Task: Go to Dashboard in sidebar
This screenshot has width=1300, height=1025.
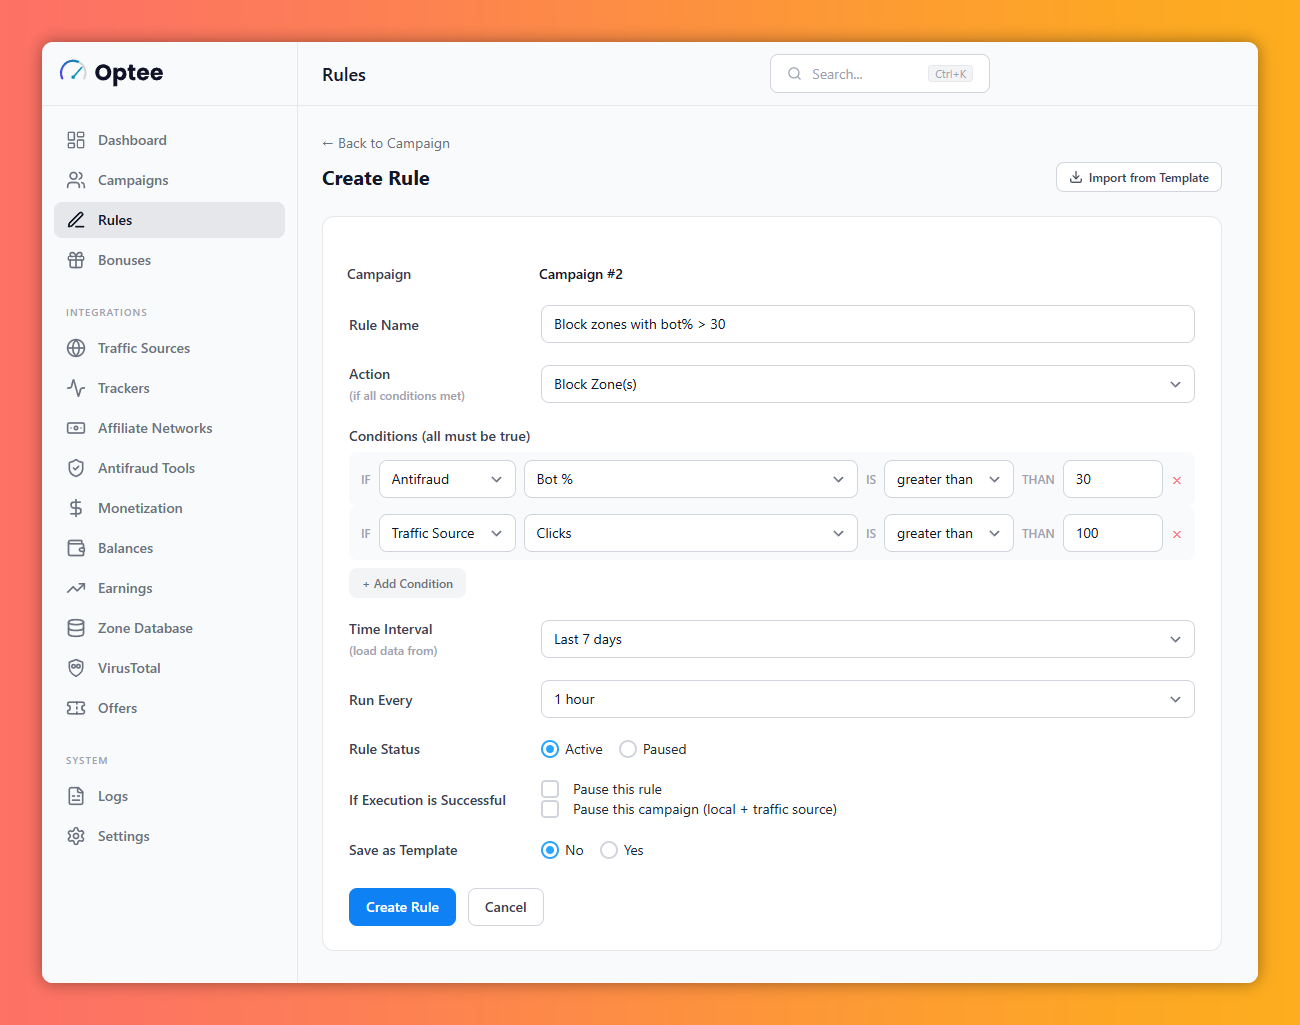Action: click(x=169, y=140)
